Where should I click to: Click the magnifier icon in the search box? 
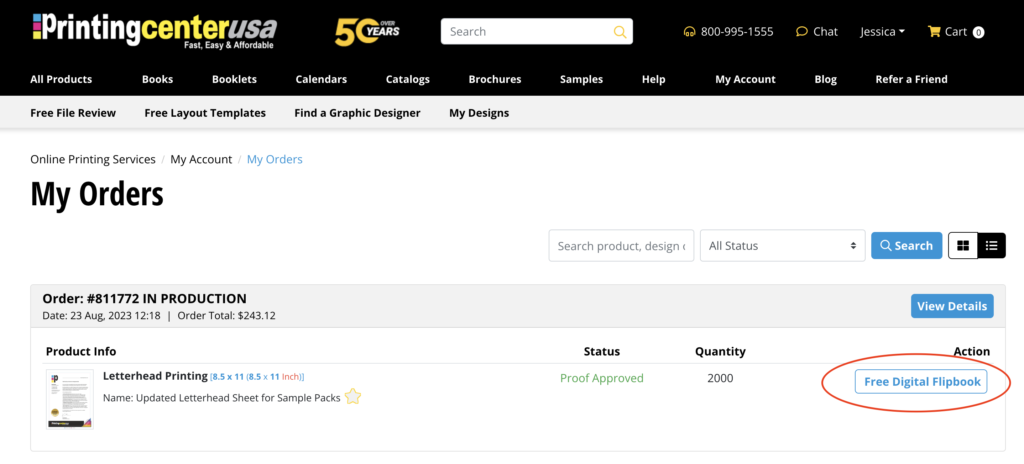(619, 32)
